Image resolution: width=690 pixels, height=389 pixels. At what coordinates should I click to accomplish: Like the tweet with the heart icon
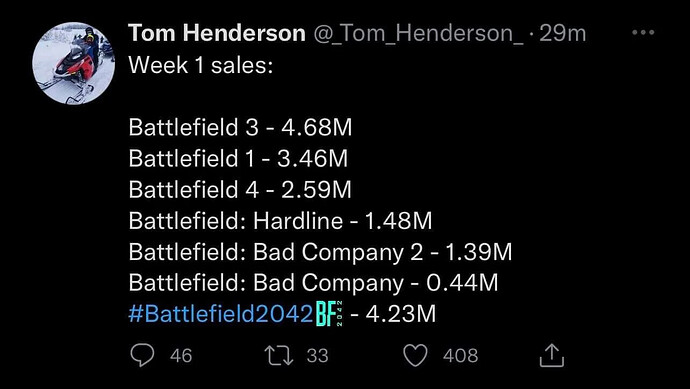click(416, 356)
